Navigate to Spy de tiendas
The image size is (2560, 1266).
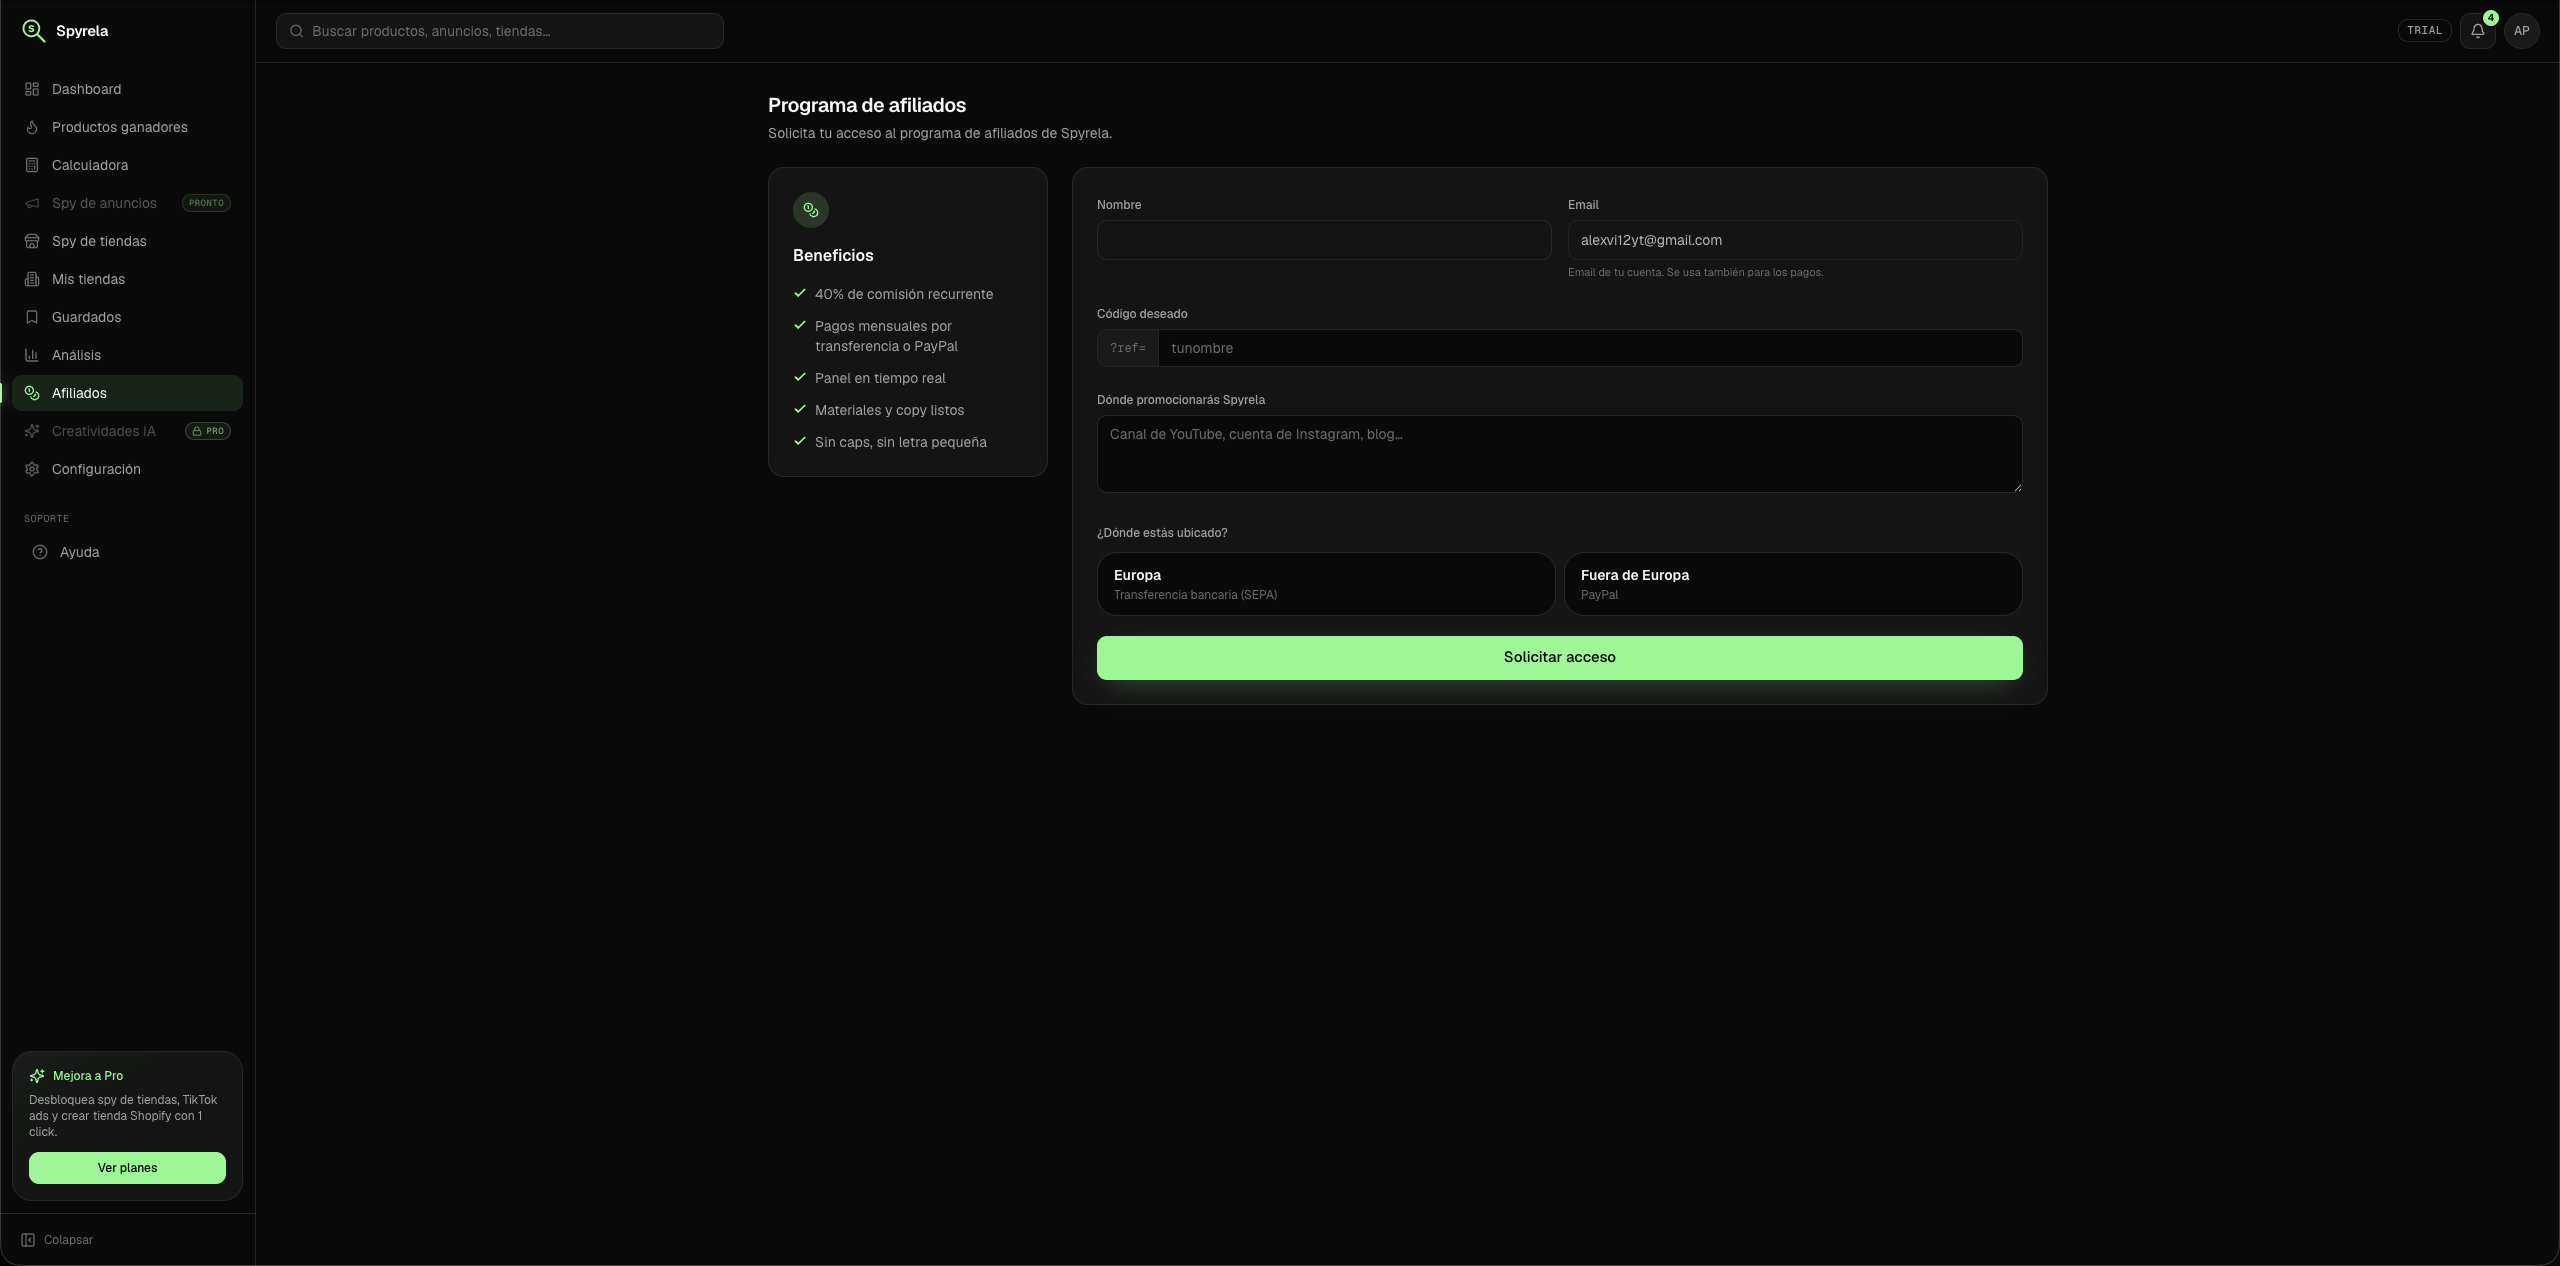click(127, 241)
